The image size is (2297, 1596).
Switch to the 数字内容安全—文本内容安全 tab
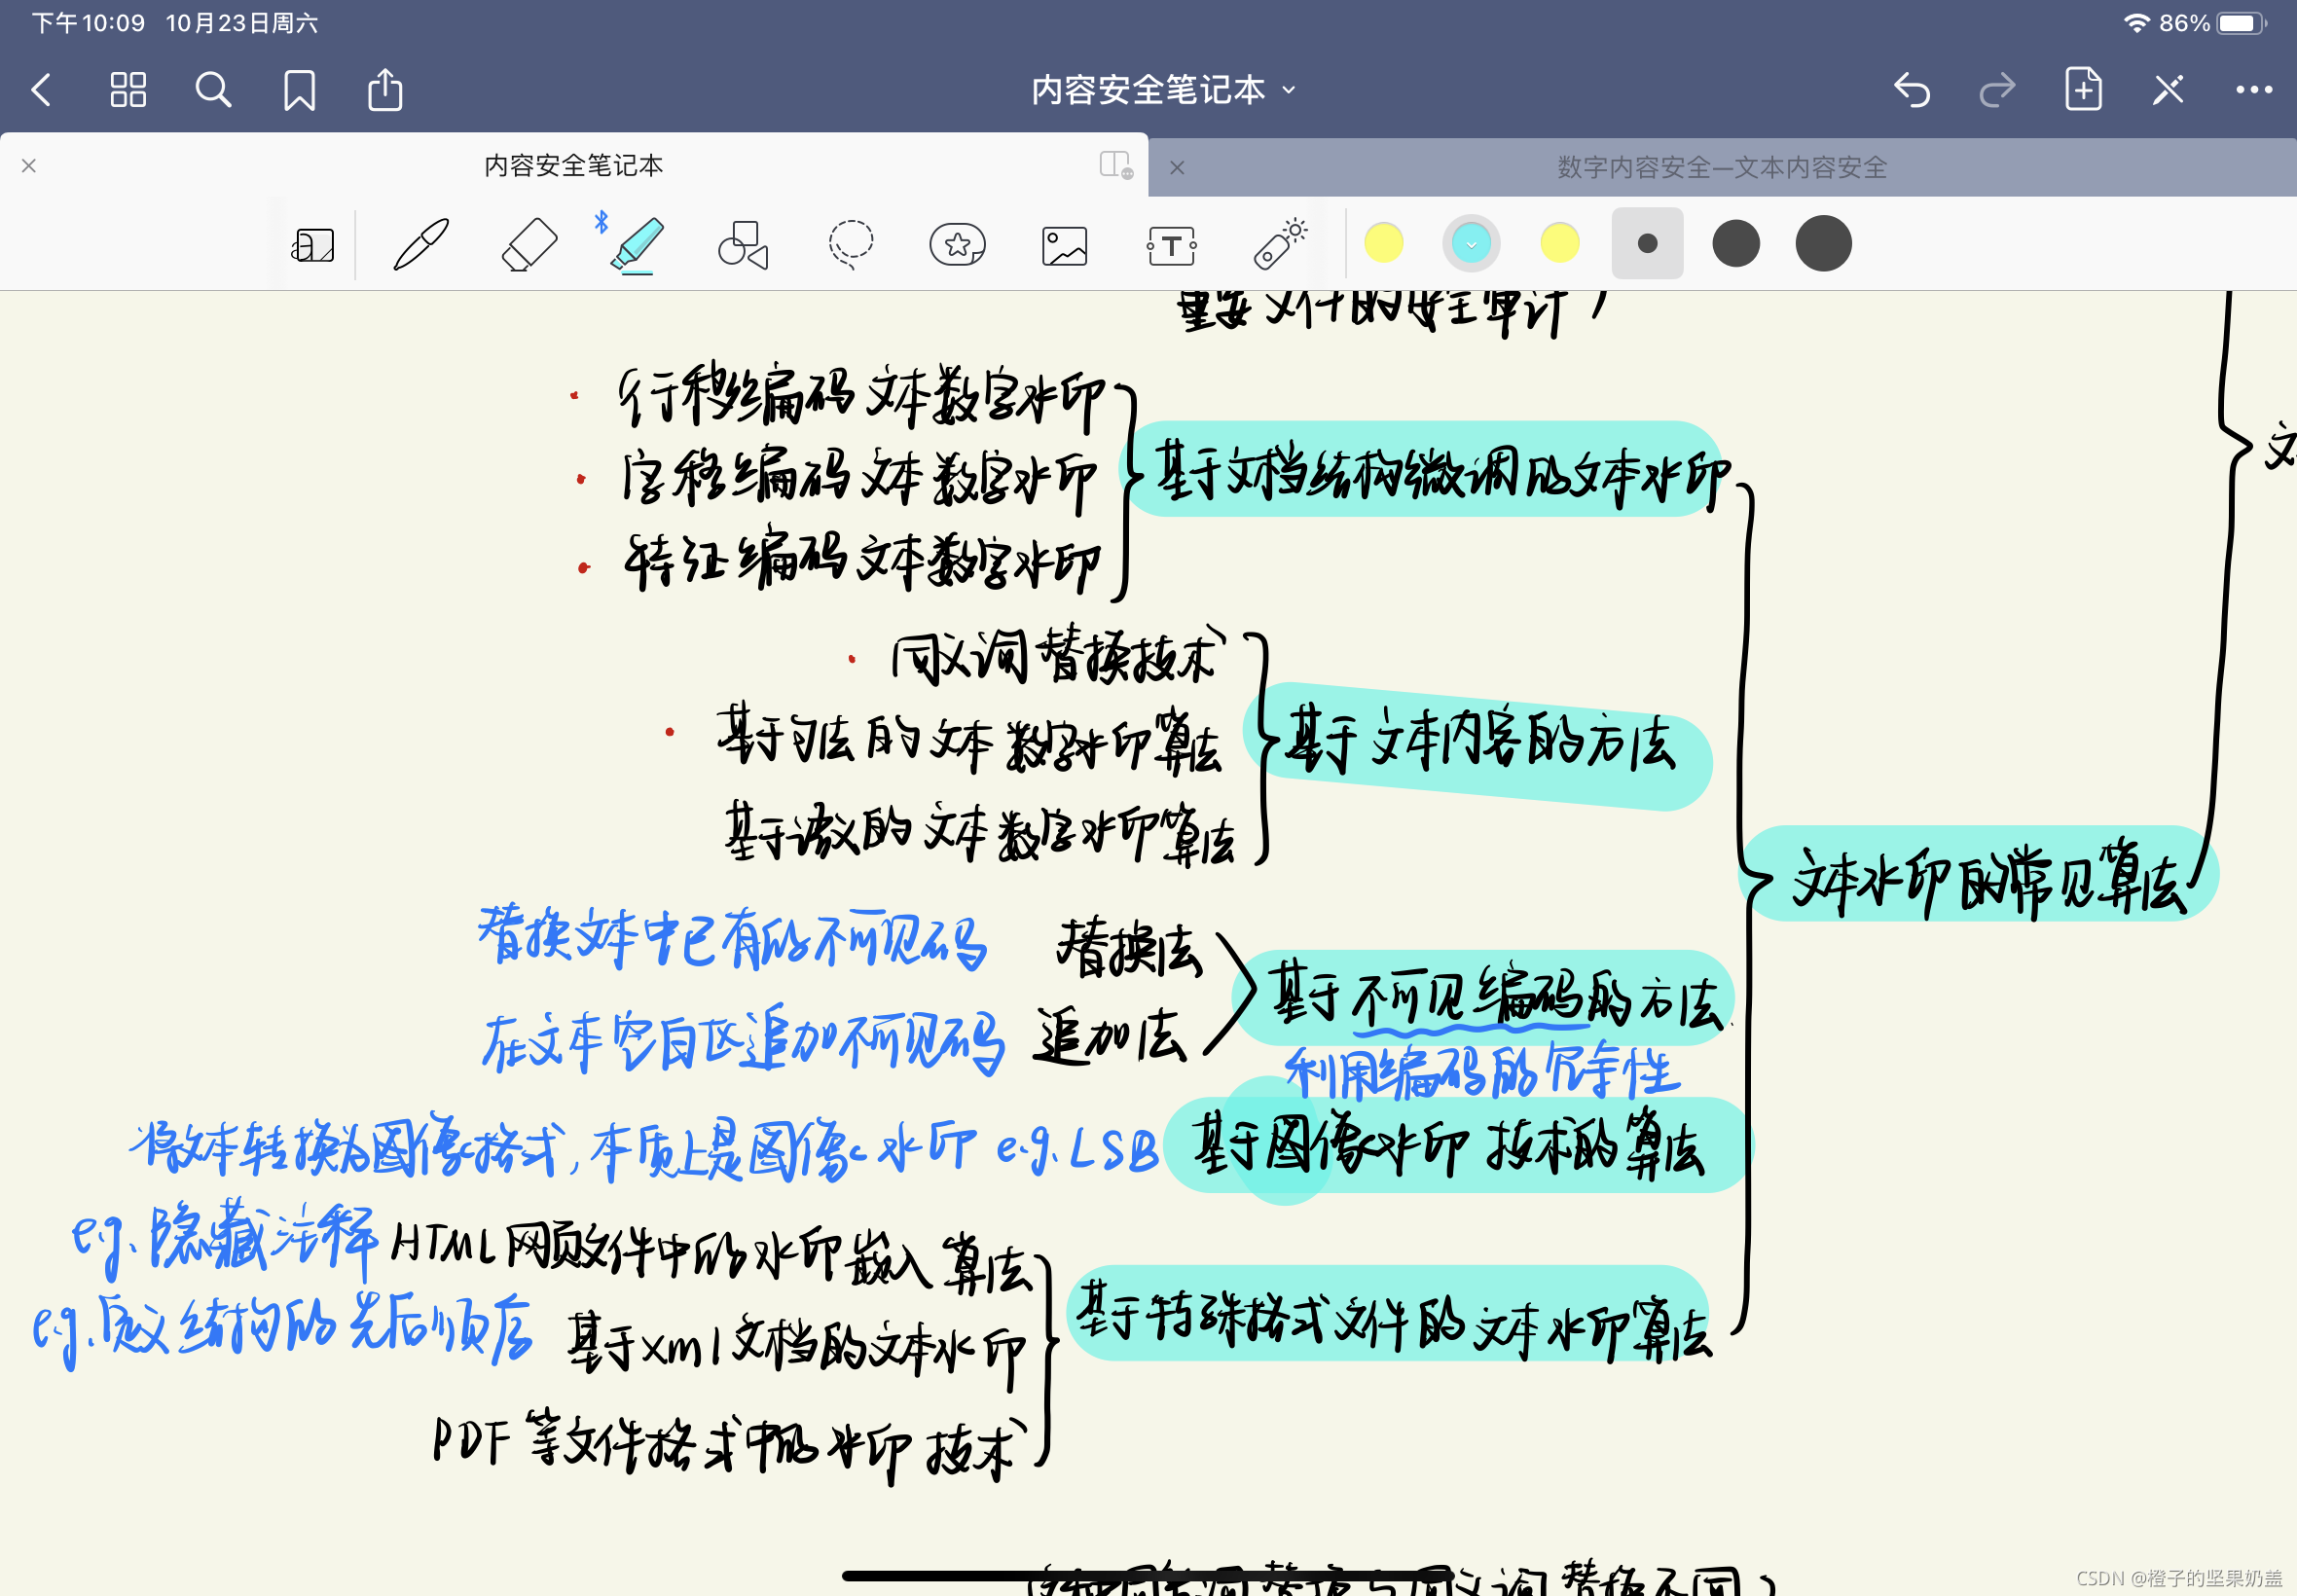tap(1722, 167)
